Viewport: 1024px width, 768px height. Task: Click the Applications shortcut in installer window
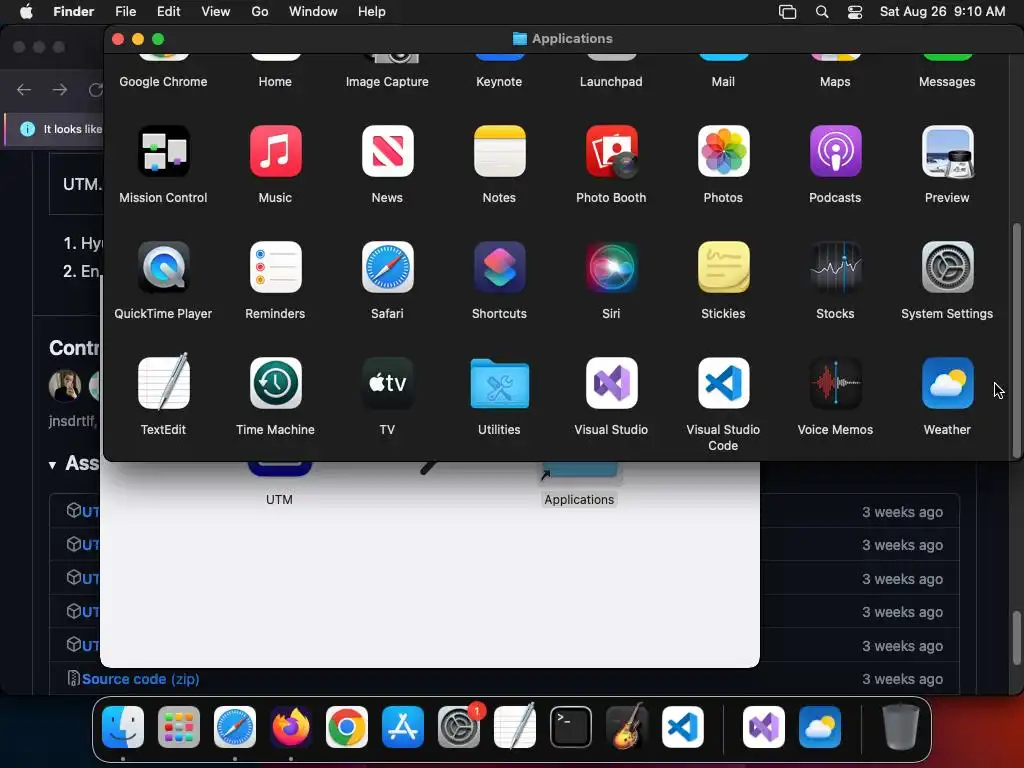pos(579,484)
